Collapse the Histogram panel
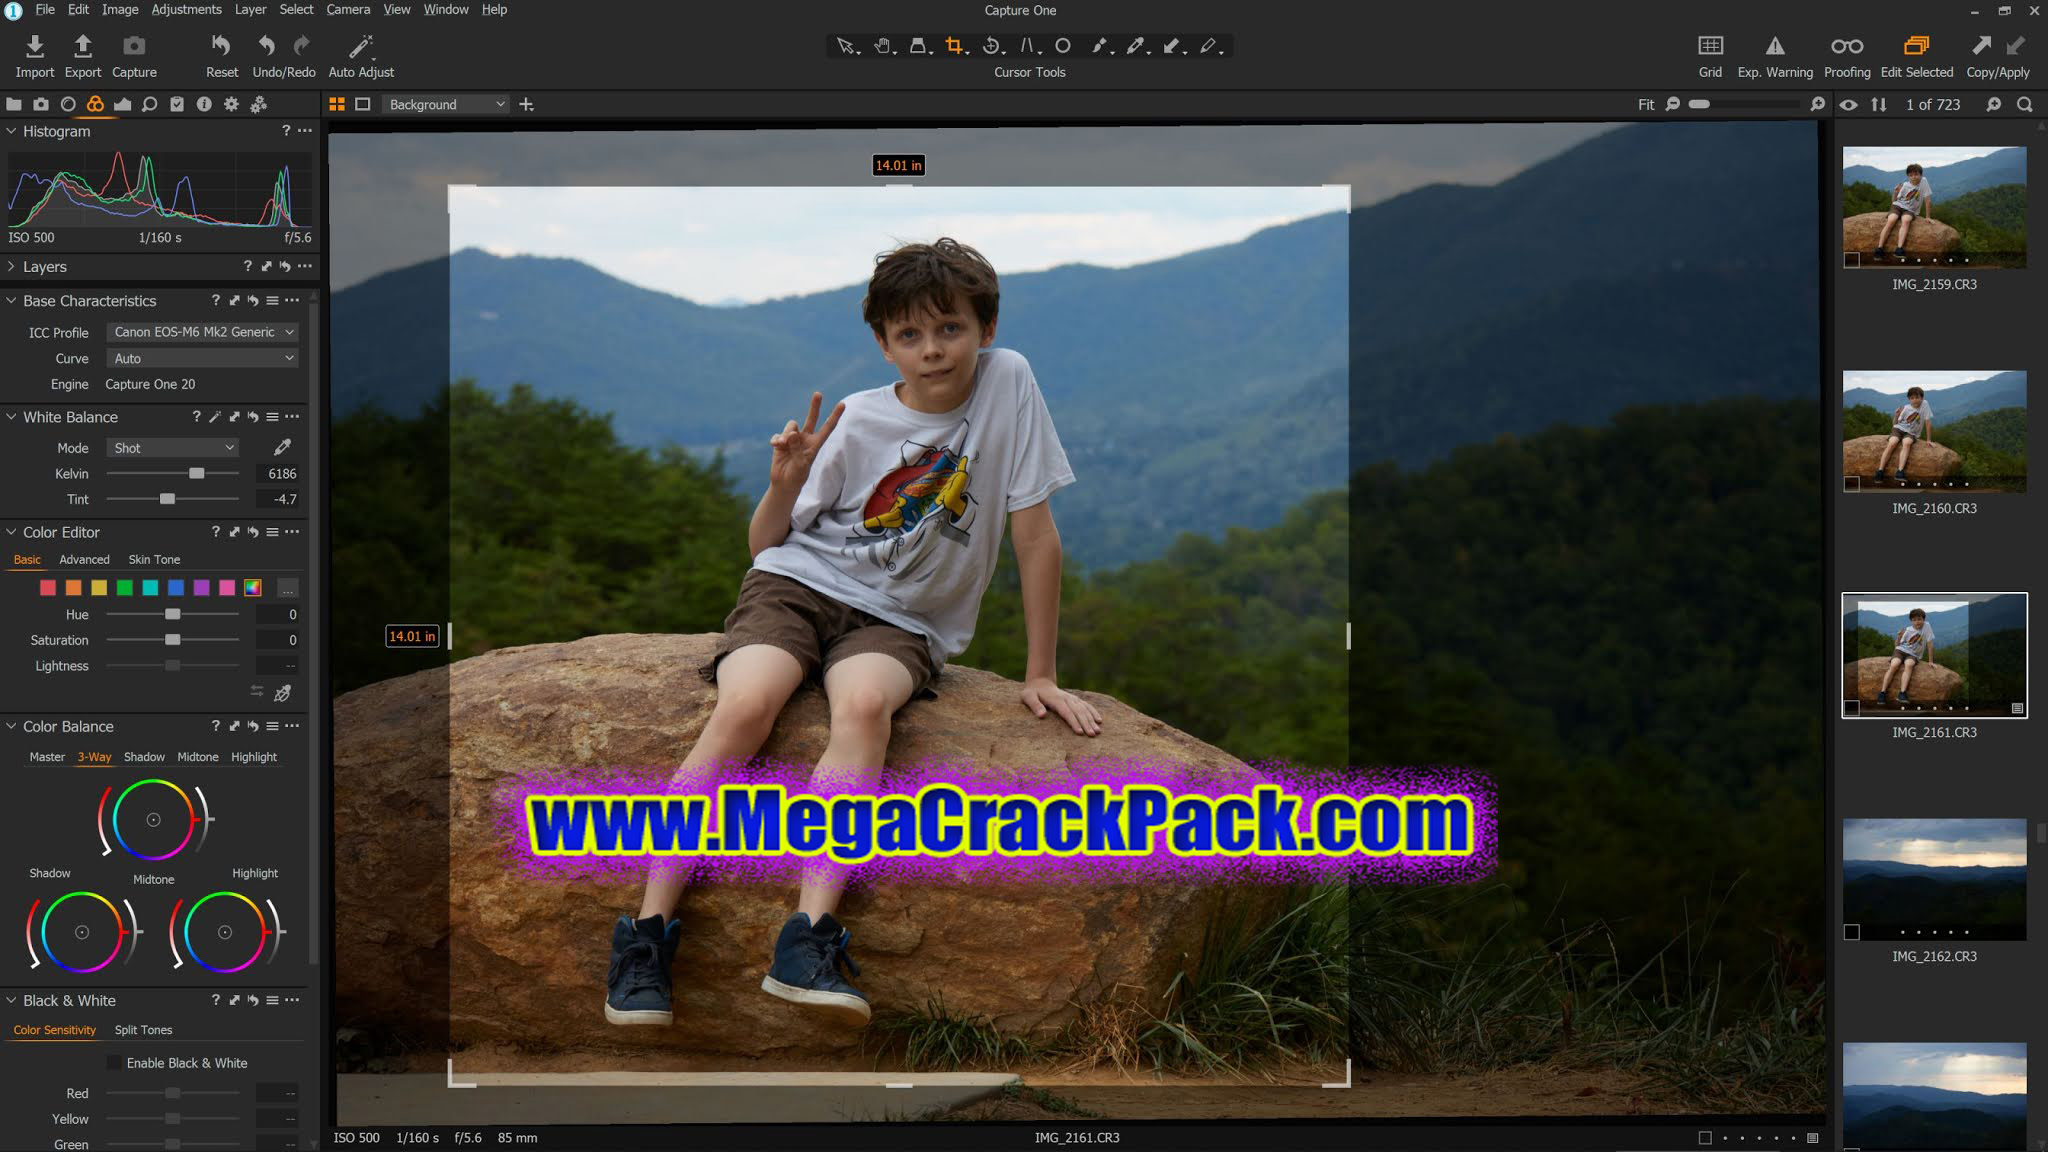The height and width of the screenshot is (1152, 2048). click(11, 131)
